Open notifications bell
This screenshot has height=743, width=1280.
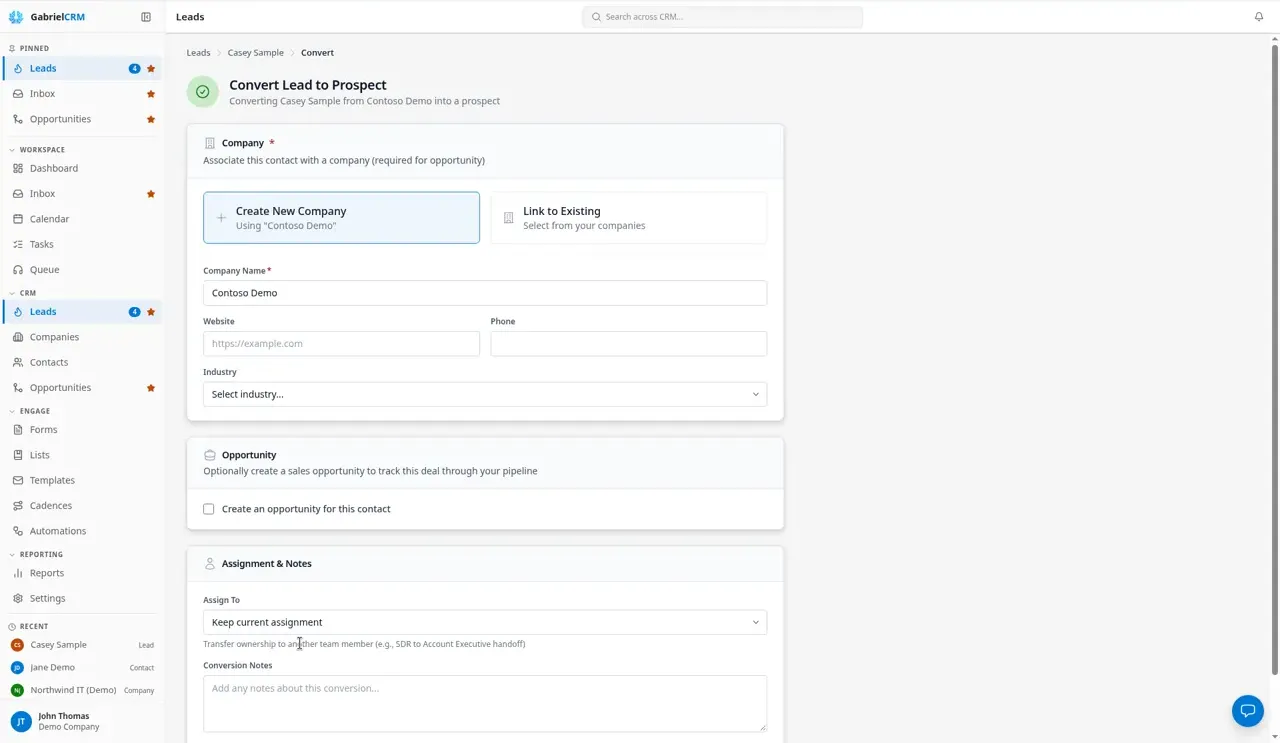point(1259,17)
